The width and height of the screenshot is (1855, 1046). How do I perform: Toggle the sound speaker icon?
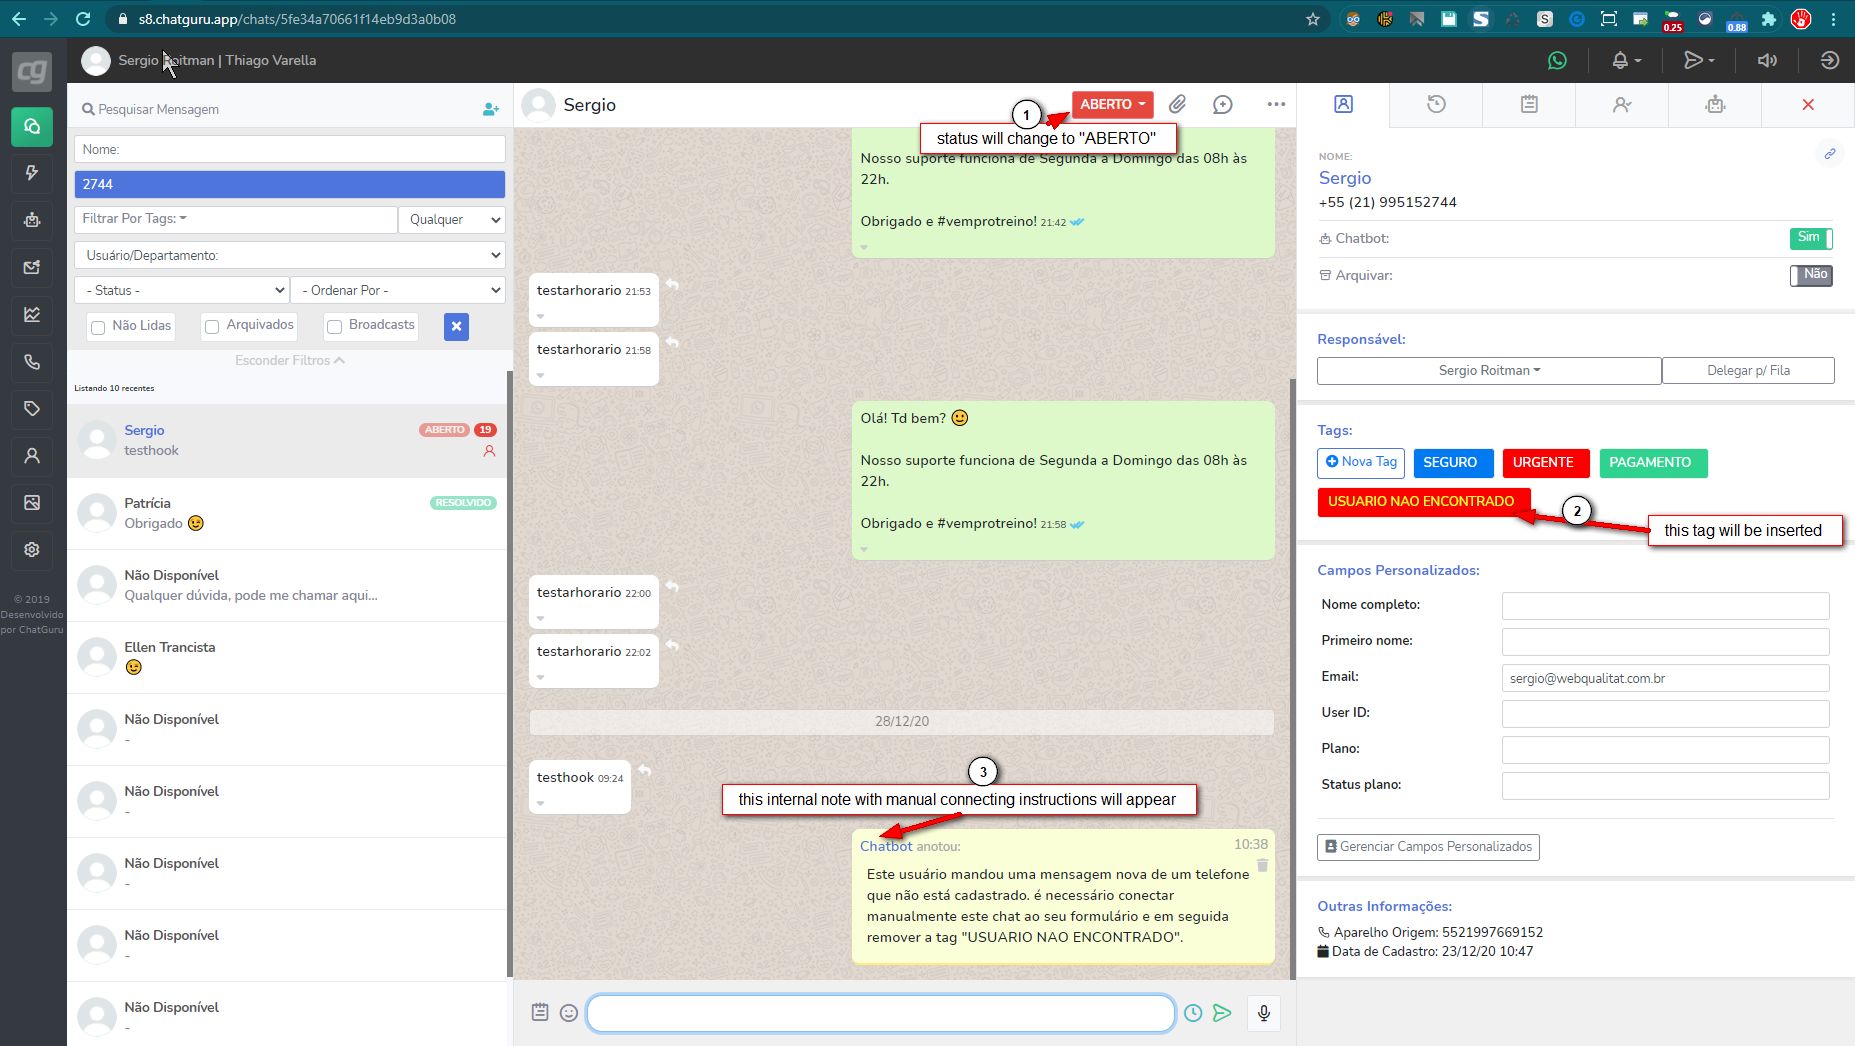point(1767,60)
